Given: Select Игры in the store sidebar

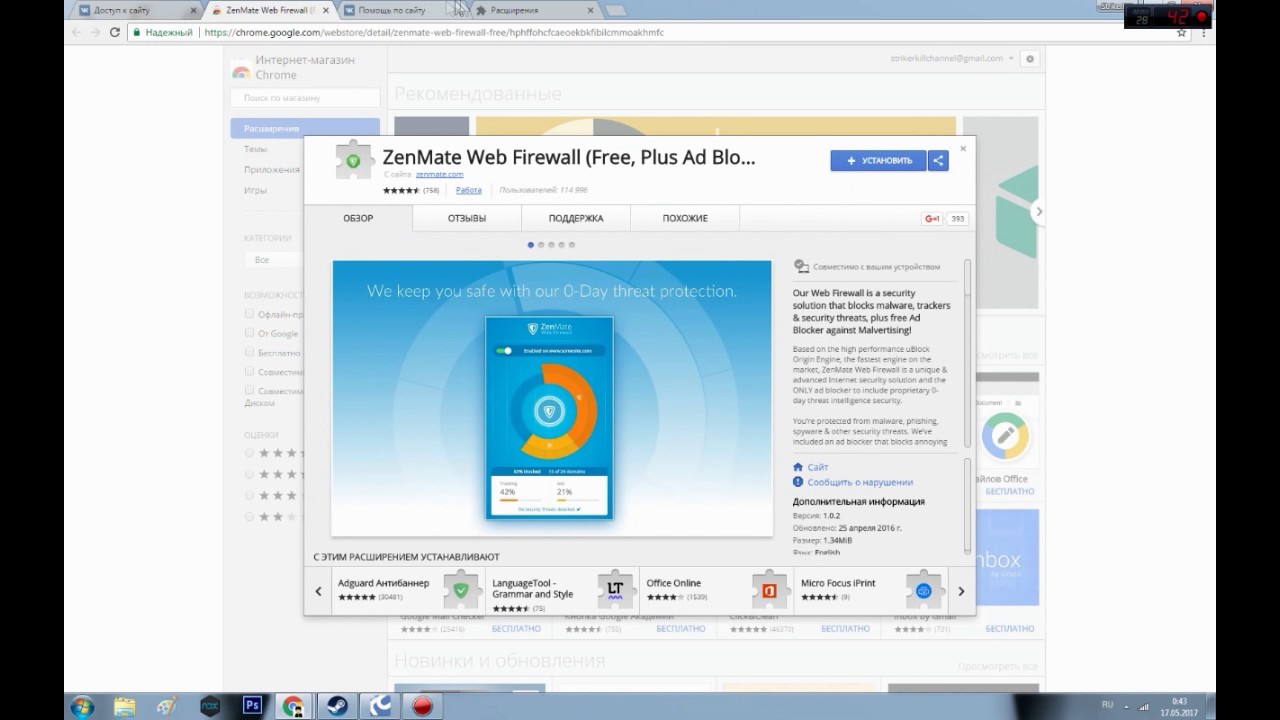Looking at the screenshot, I should click(255, 190).
